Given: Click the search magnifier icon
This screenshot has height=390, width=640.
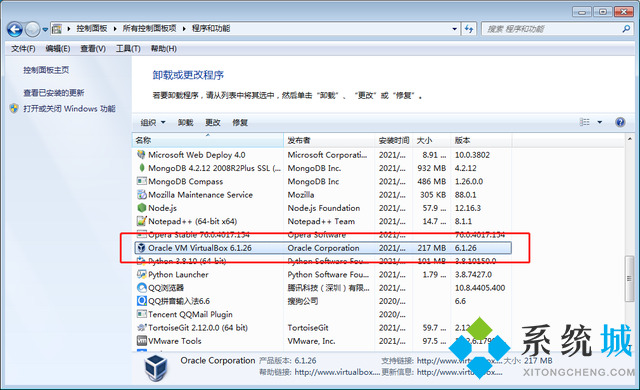Looking at the screenshot, I should (x=626, y=29).
